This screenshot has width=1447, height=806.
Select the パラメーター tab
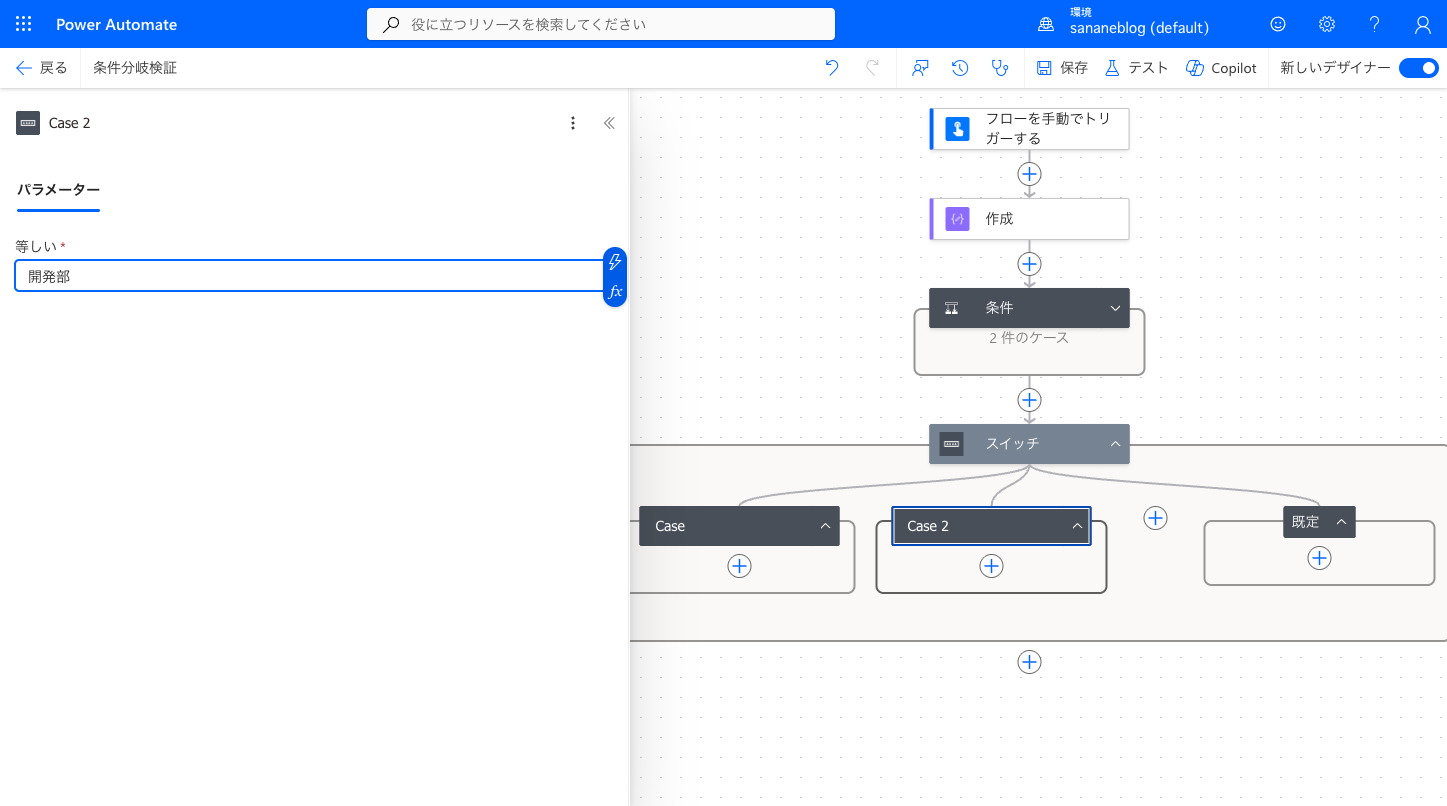click(x=58, y=190)
